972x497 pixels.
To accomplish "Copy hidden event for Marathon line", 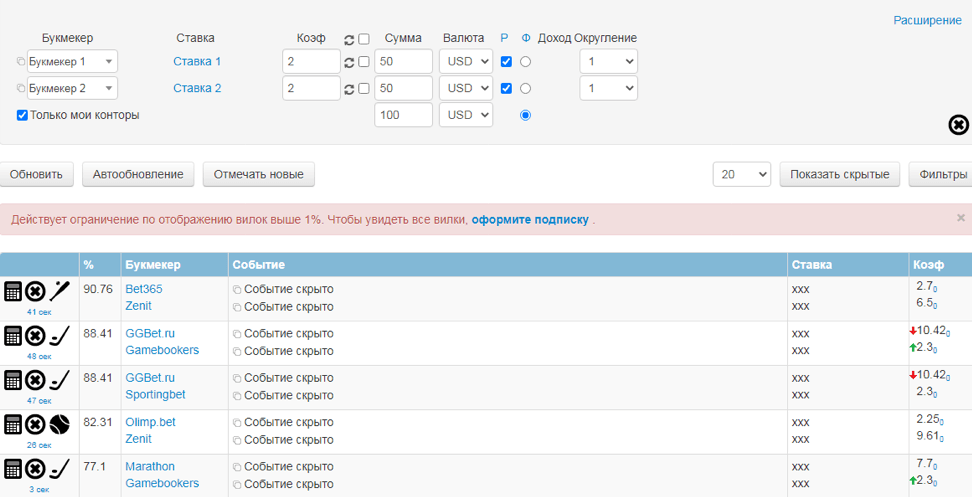I will (237, 467).
